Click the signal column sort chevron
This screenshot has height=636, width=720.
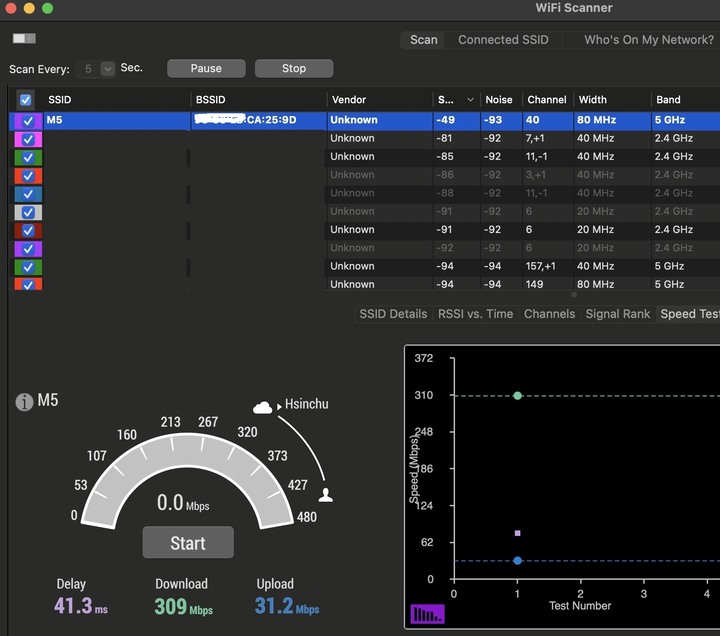(x=470, y=100)
